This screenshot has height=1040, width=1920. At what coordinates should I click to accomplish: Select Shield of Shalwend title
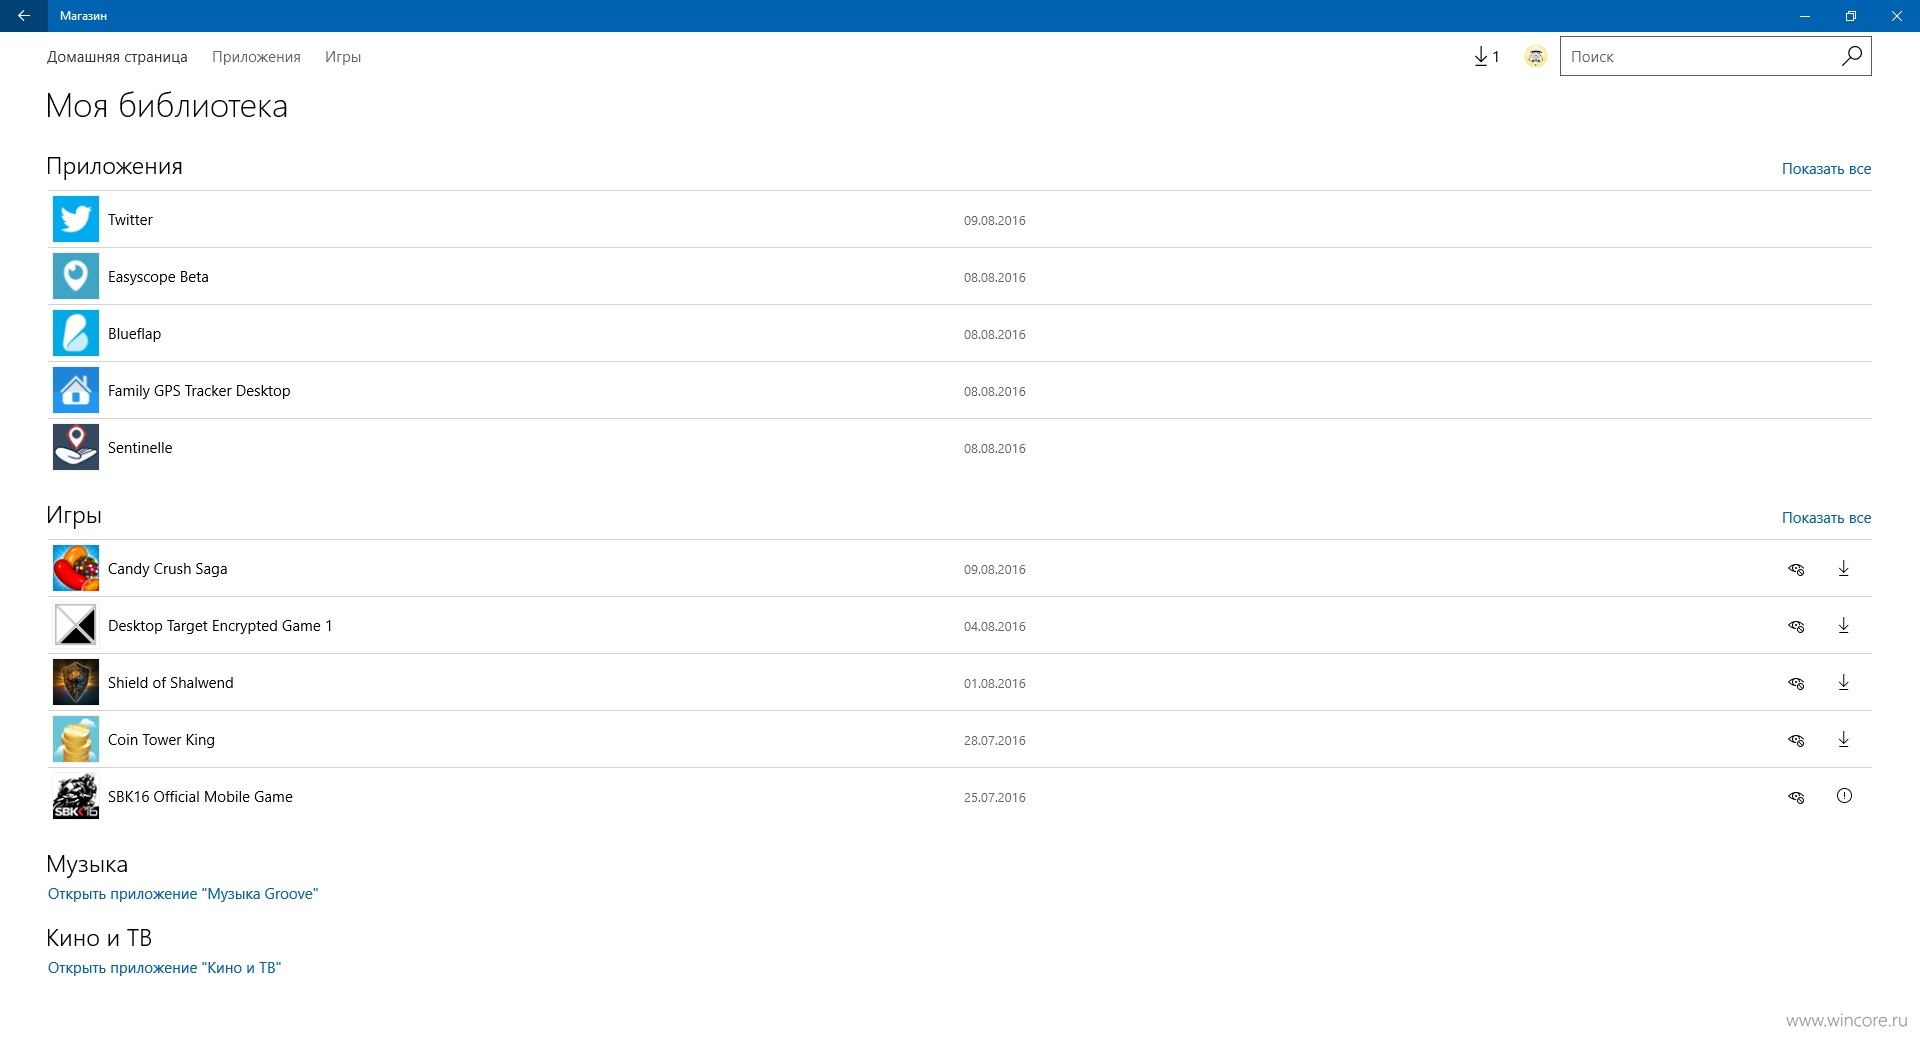pos(170,683)
